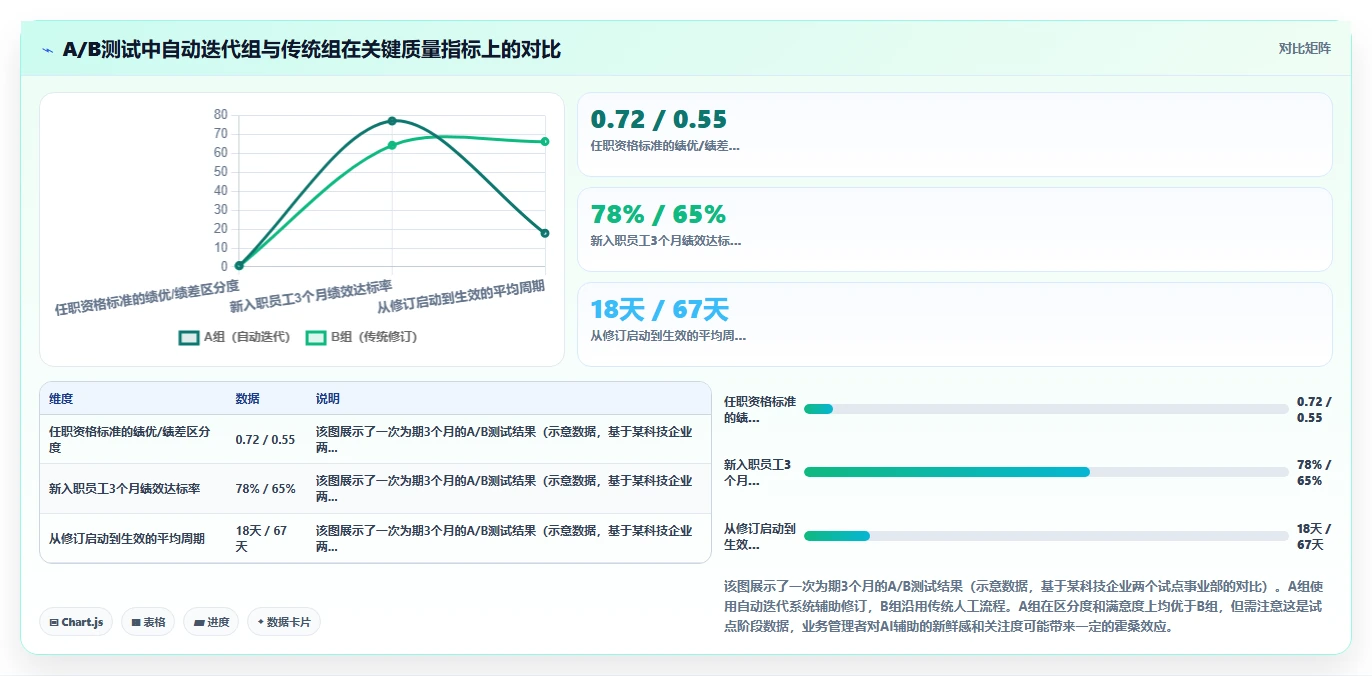Image resolution: width=1372 pixels, height=676 pixels.
Task: Click the table value 78% / 65%
Action: coord(265,489)
